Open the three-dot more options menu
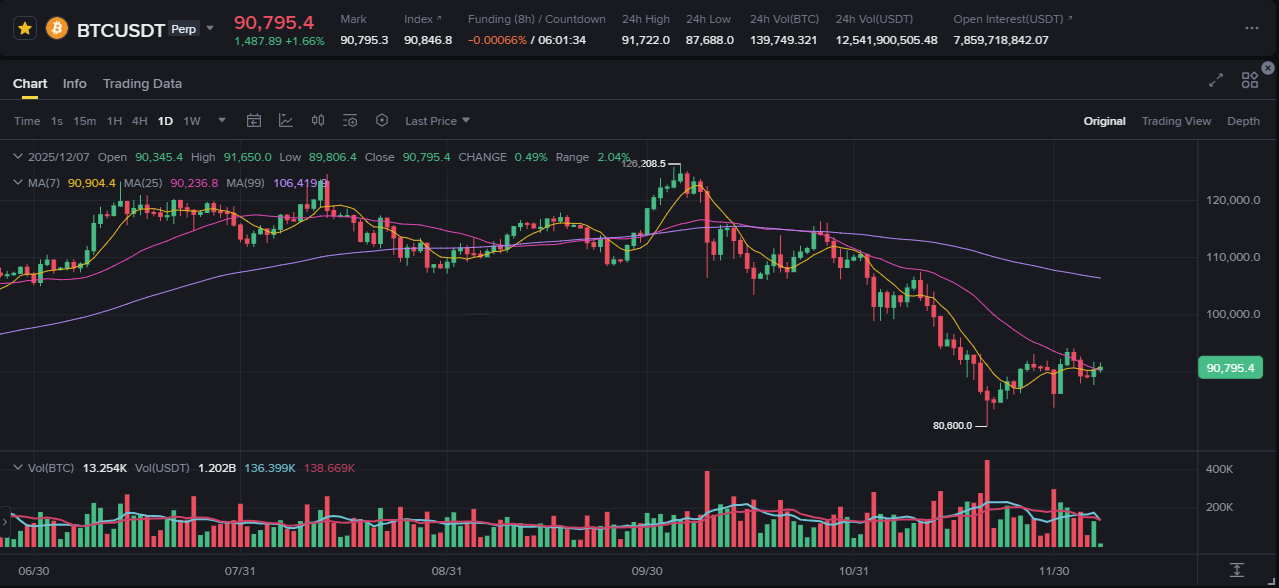 click(1251, 28)
